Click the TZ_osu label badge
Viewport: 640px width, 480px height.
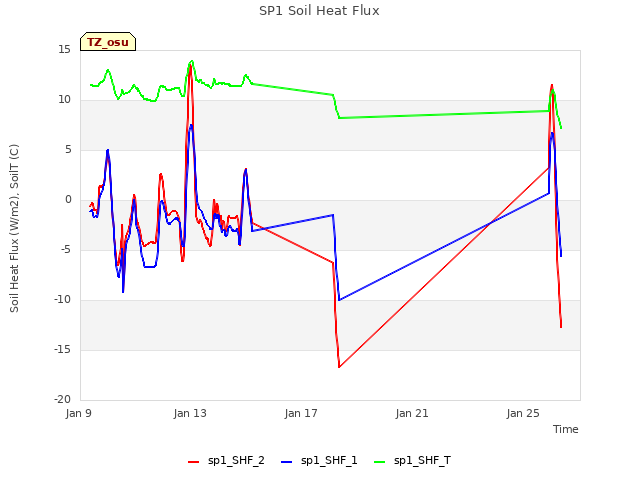pos(108,42)
